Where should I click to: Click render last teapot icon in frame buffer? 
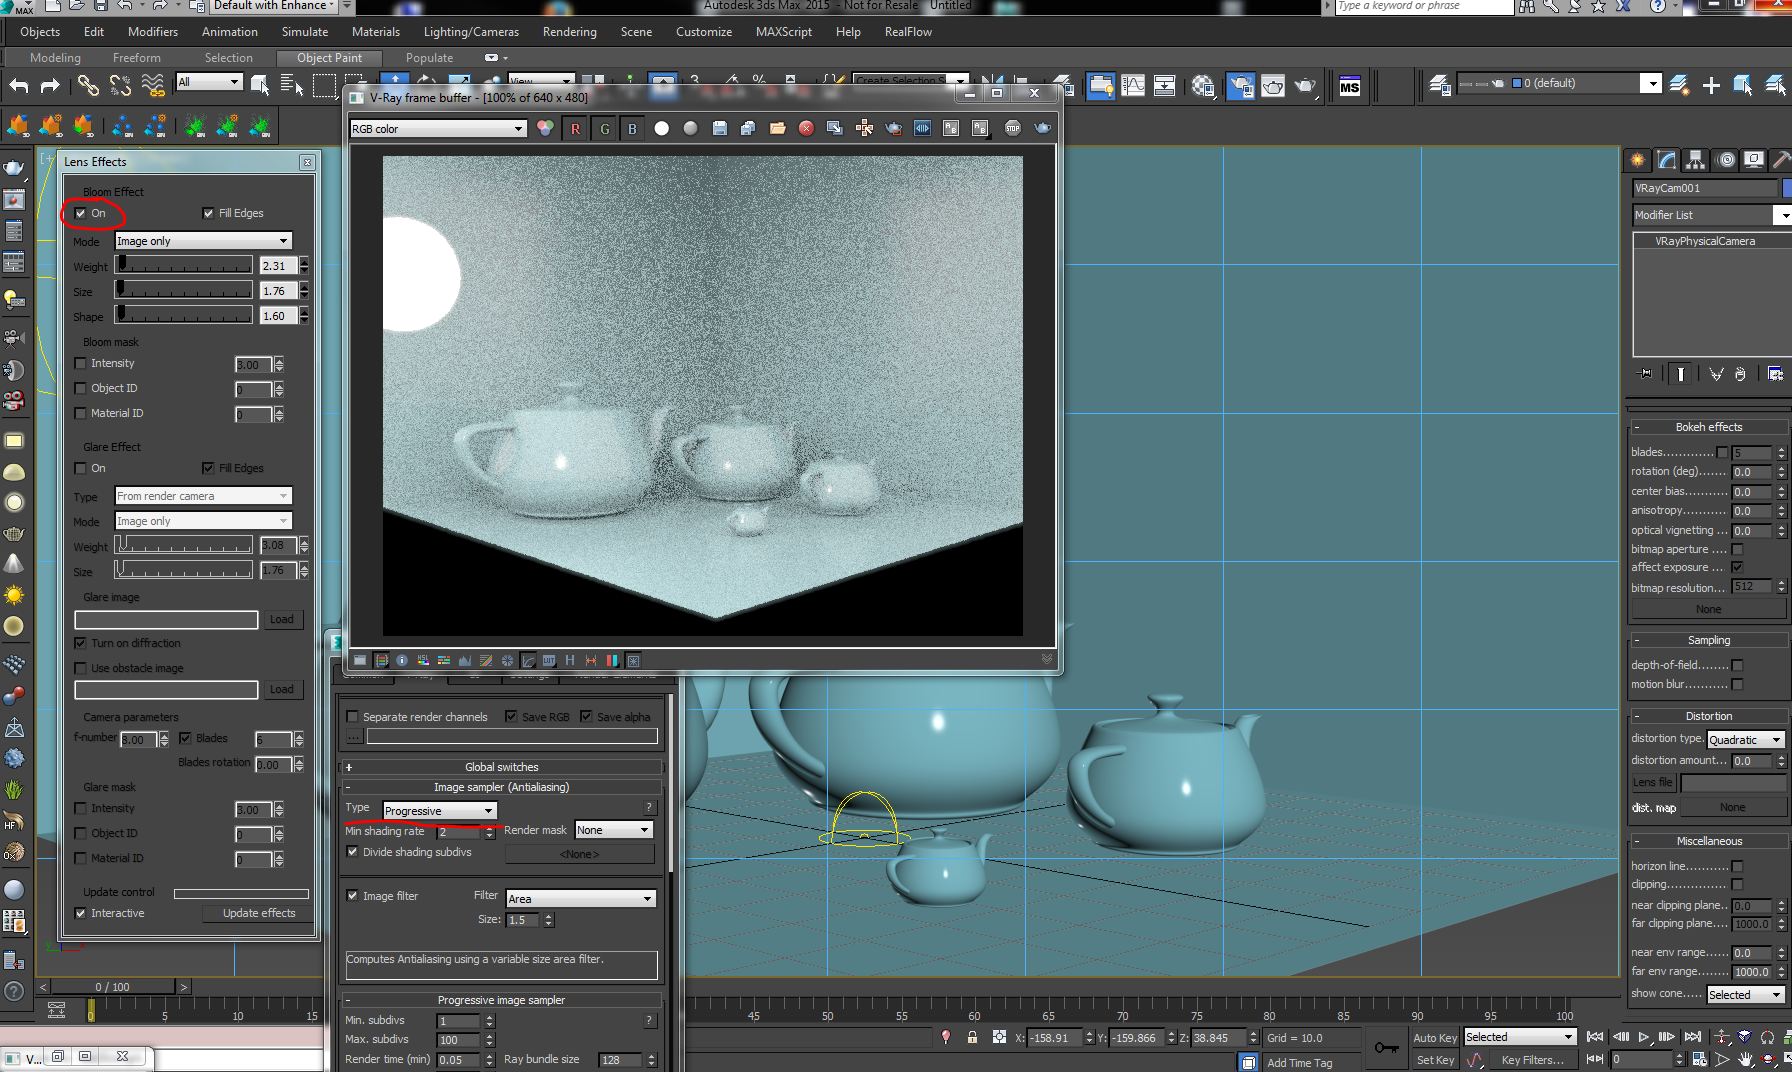[x=1042, y=128]
